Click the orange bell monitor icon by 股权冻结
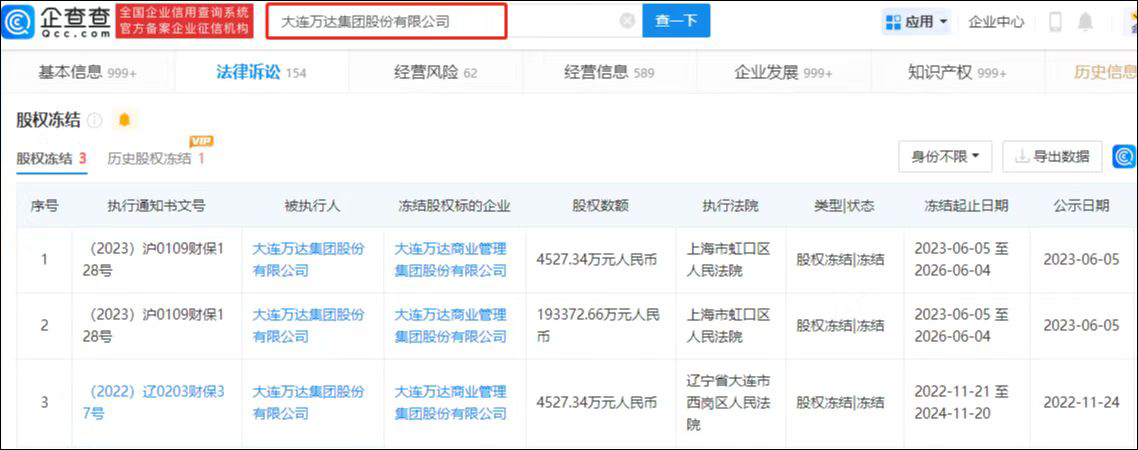Image resolution: width=1138 pixels, height=450 pixels. pos(125,120)
